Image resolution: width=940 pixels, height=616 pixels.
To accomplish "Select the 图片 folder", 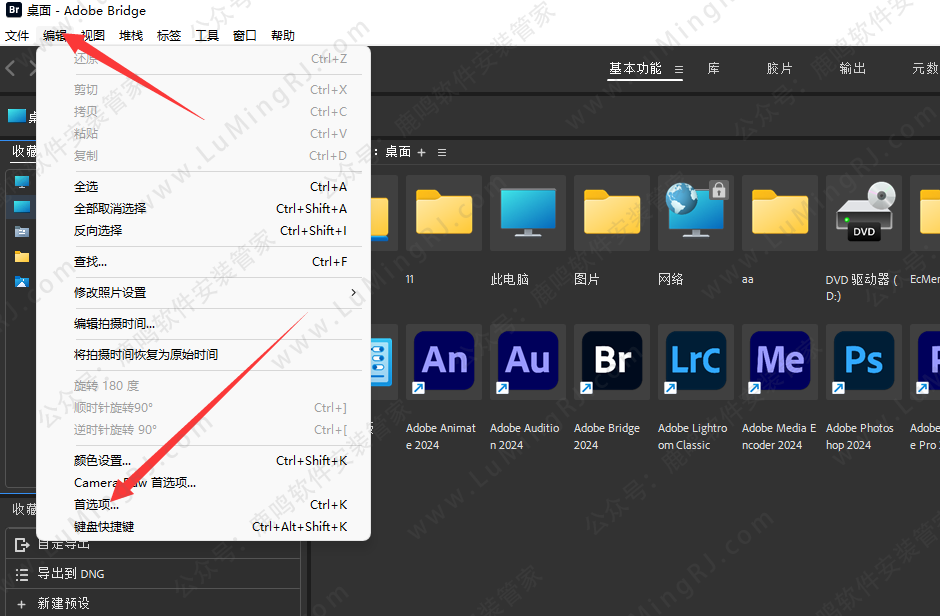I will 612,213.
